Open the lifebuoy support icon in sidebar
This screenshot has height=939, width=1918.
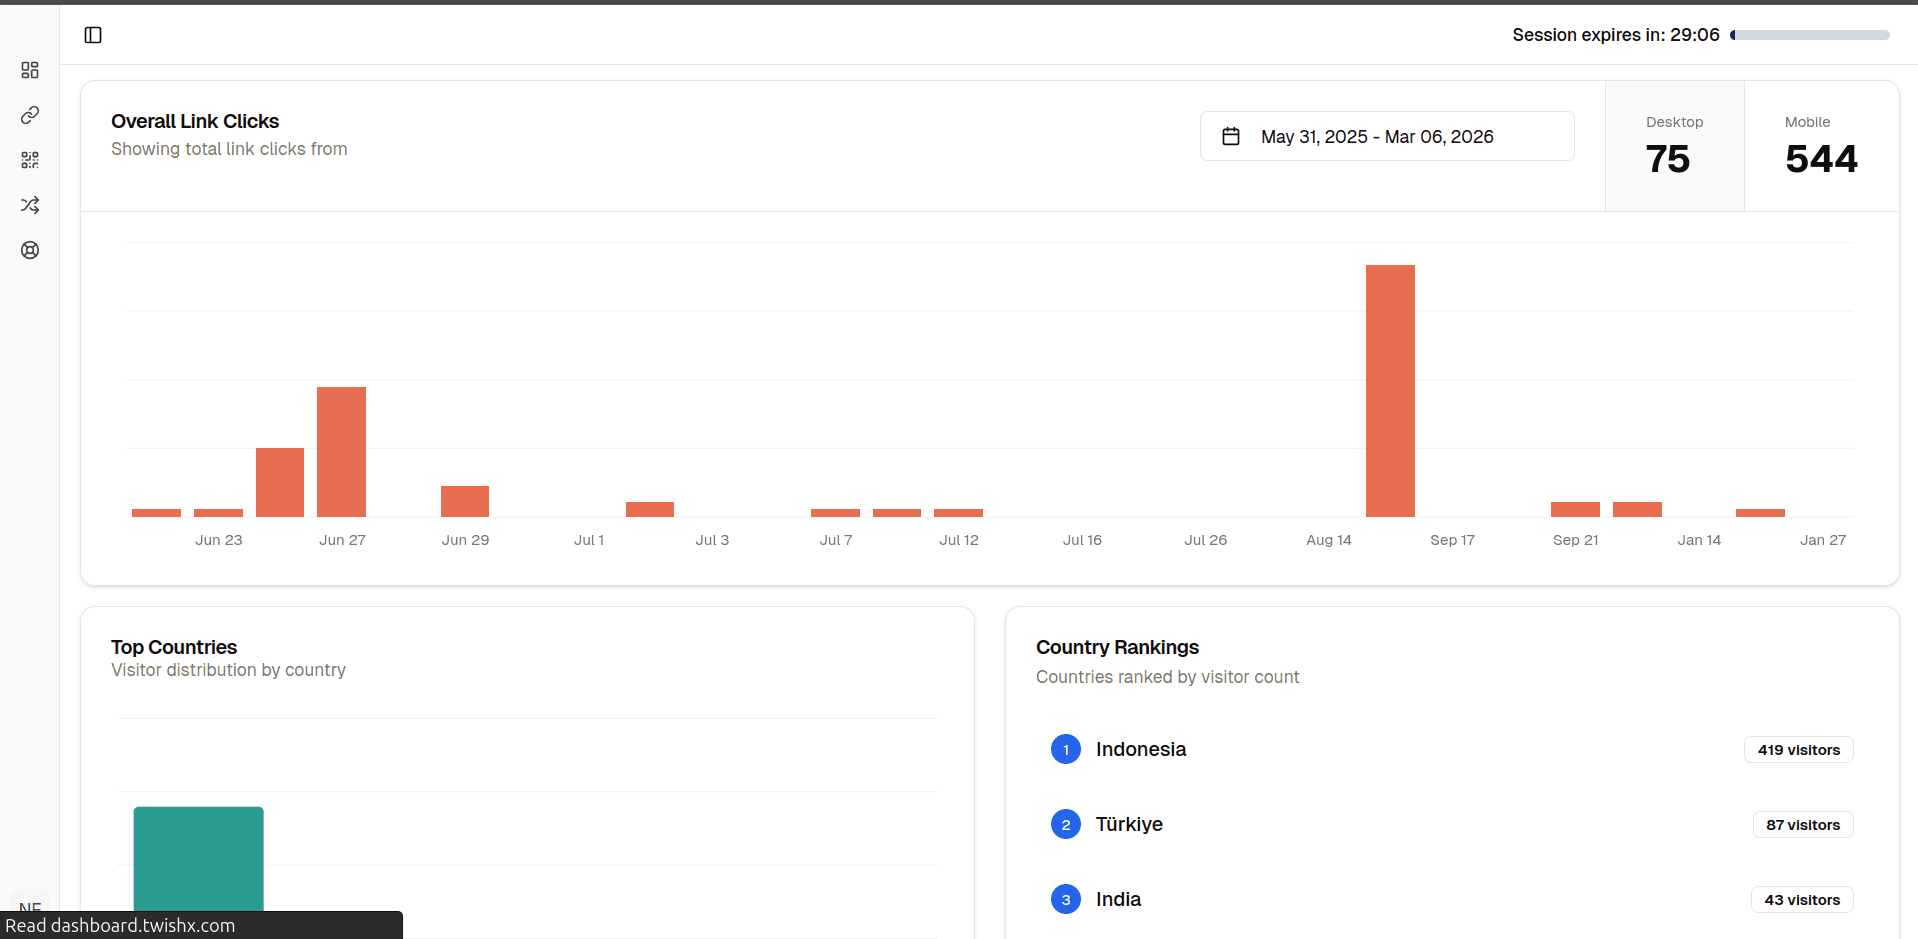(x=30, y=250)
